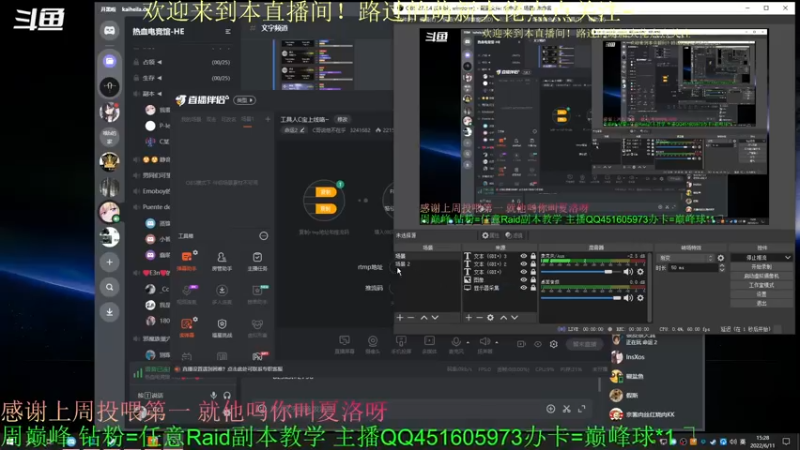Open 主播任务 tool in the toolbox
This screenshot has width=800, height=450.
[257, 261]
